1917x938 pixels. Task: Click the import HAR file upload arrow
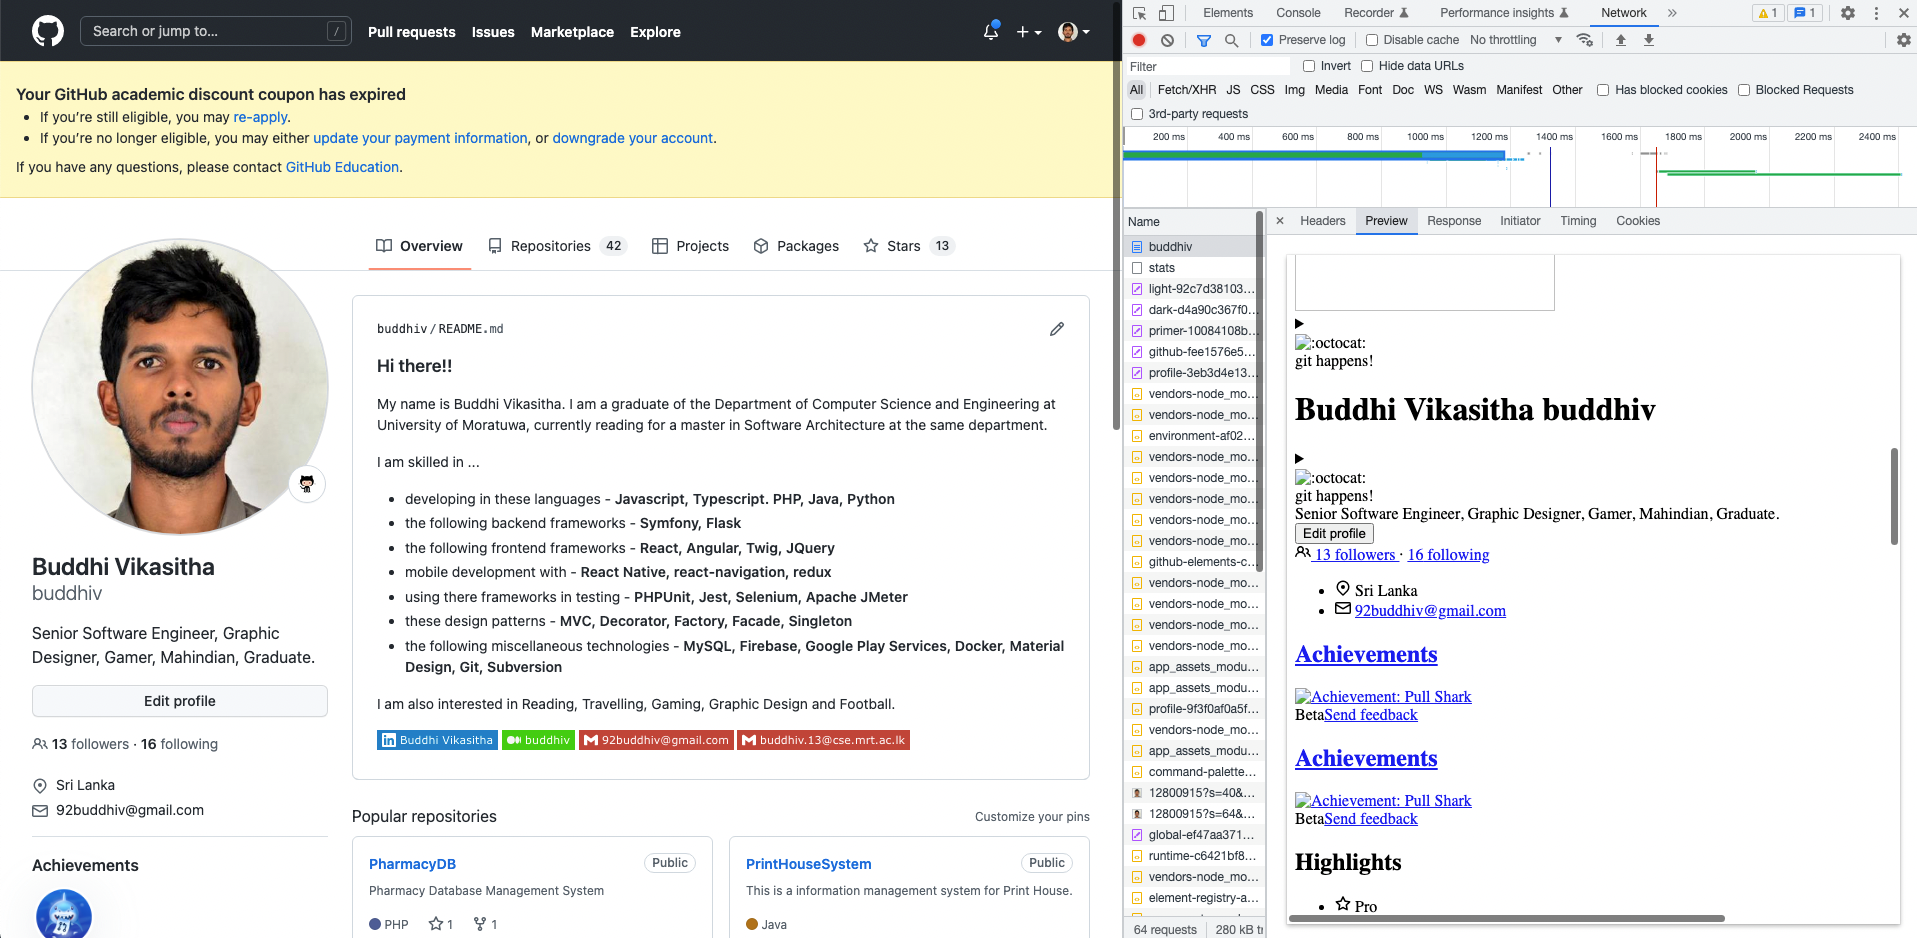1621,40
